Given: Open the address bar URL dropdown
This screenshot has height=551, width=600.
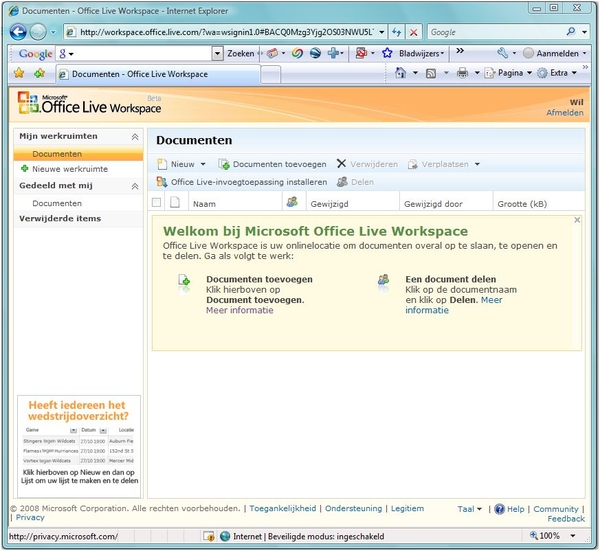Looking at the screenshot, I should coord(382,32).
